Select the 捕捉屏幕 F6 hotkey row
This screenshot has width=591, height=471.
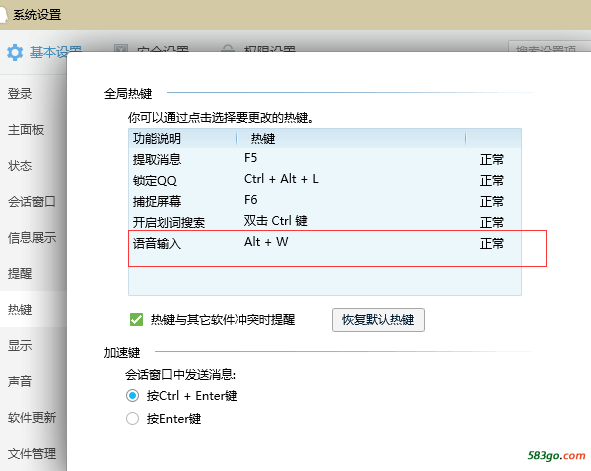pos(325,201)
